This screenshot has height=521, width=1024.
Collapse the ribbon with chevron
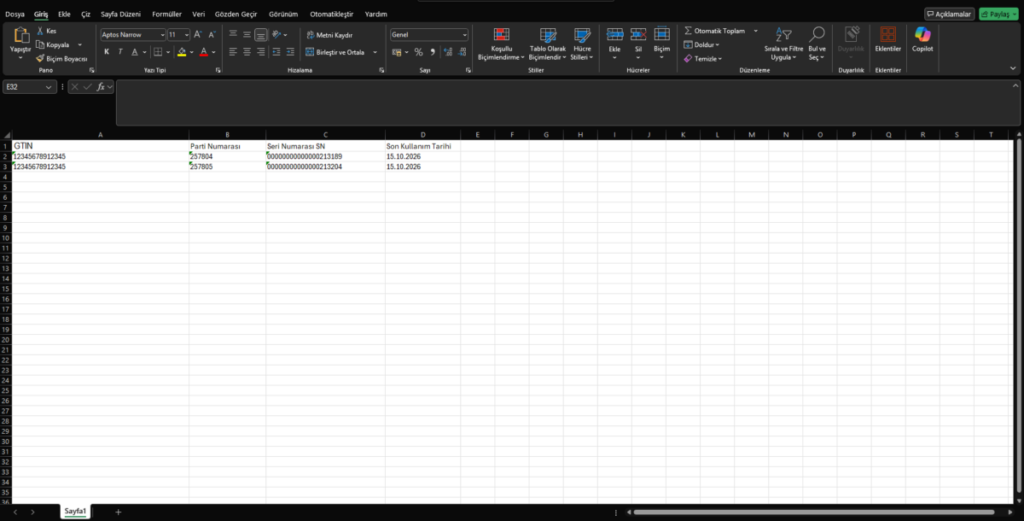1013,68
